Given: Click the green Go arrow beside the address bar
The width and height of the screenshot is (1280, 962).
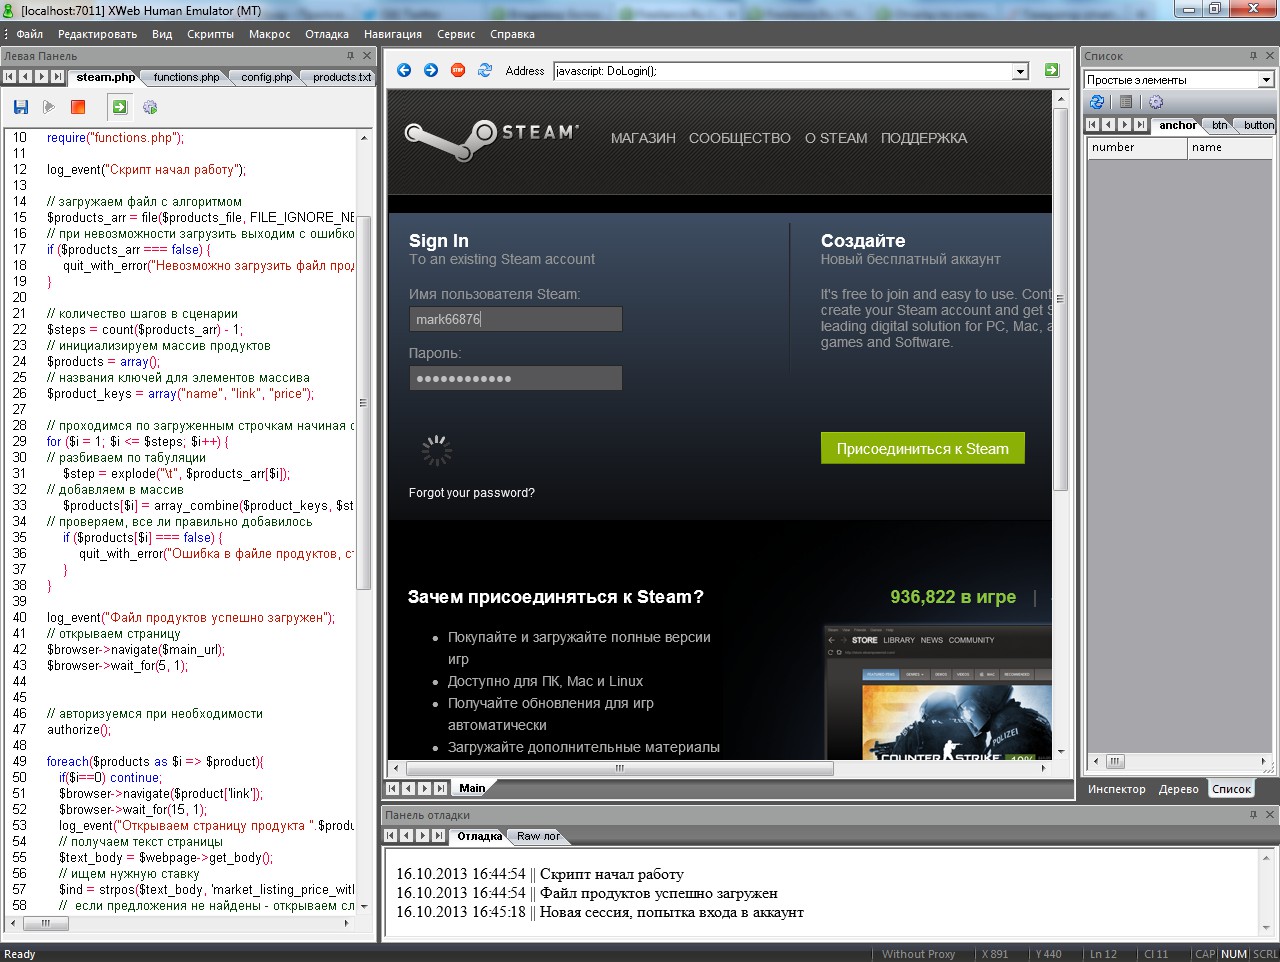Looking at the screenshot, I should (x=1052, y=70).
